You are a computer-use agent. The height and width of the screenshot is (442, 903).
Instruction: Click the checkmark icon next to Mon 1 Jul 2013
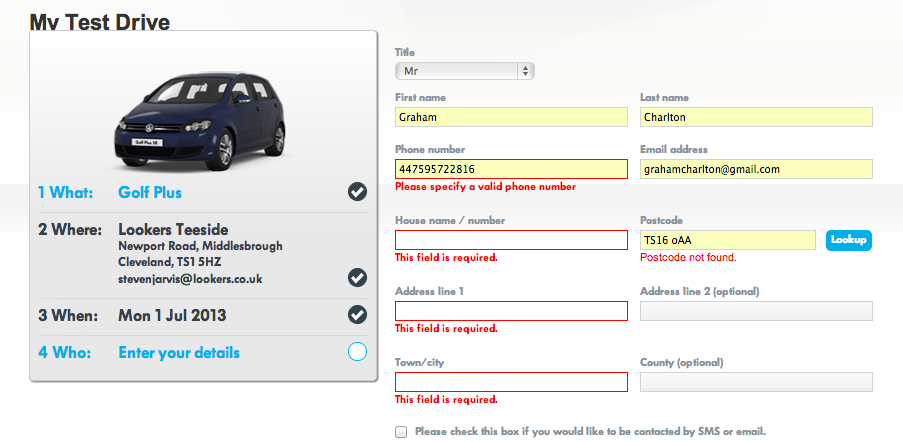point(357,315)
